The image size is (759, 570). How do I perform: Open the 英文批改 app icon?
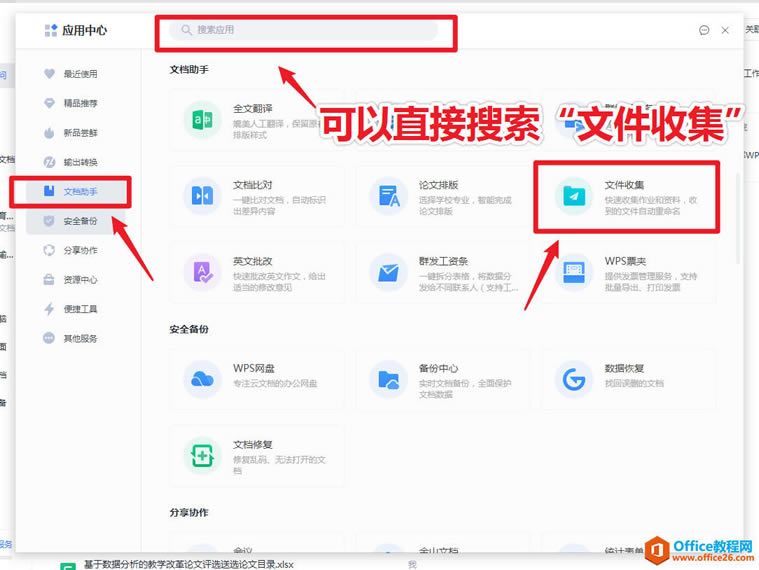pyautogui.click(x=202, y=272)
